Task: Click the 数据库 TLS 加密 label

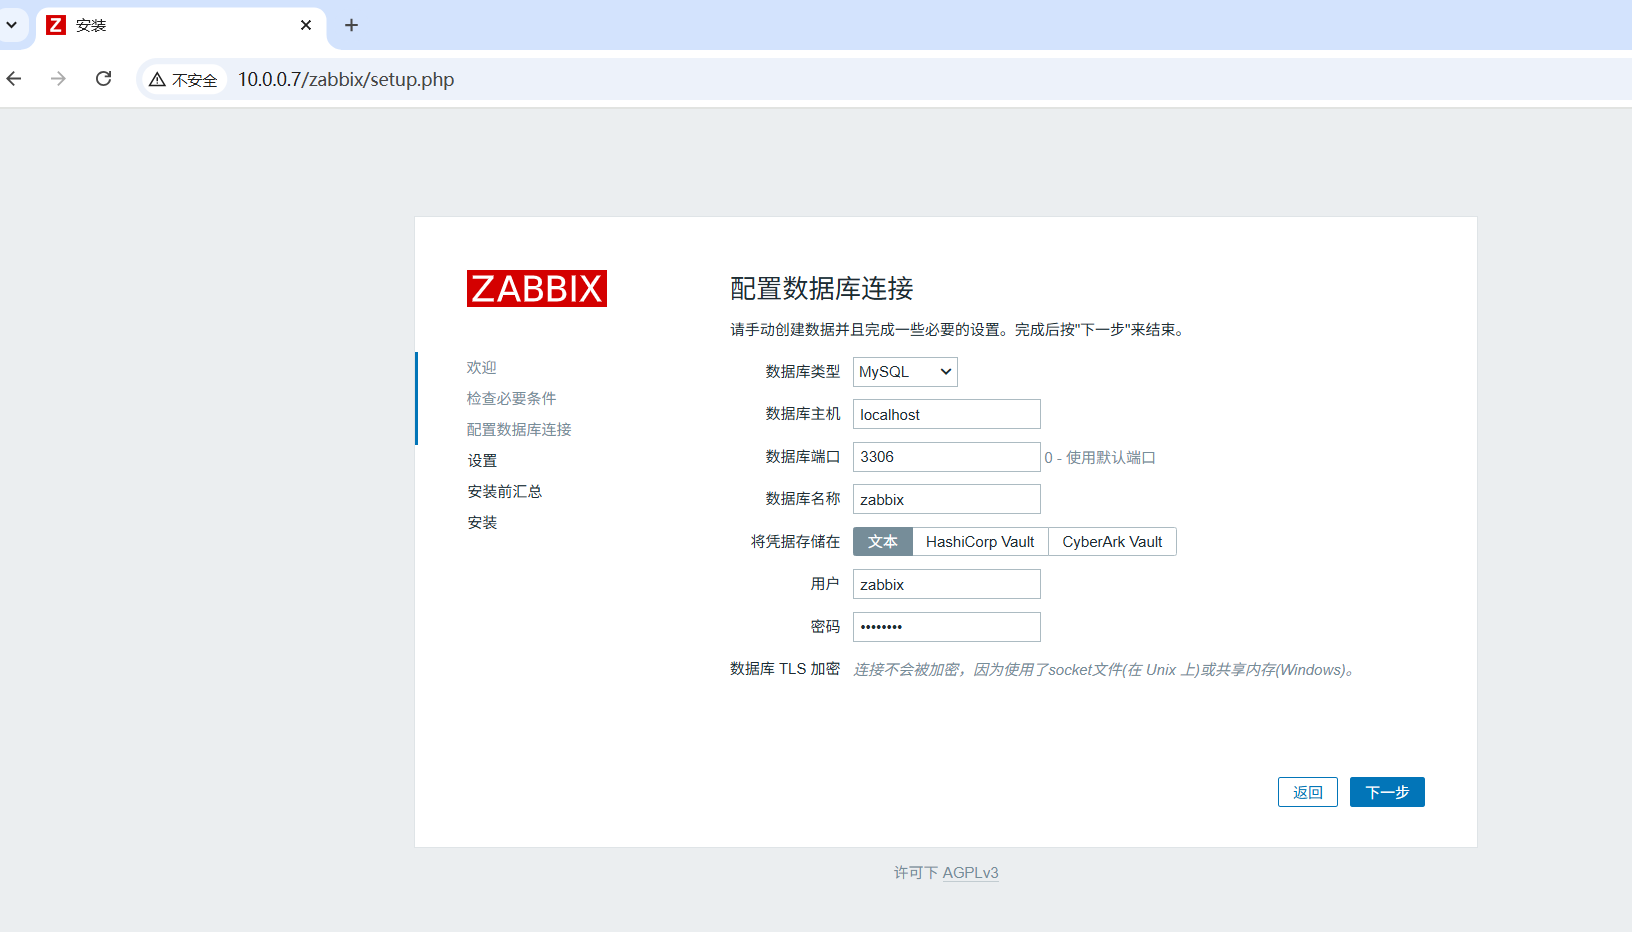Action: click(x=785, y=669)
